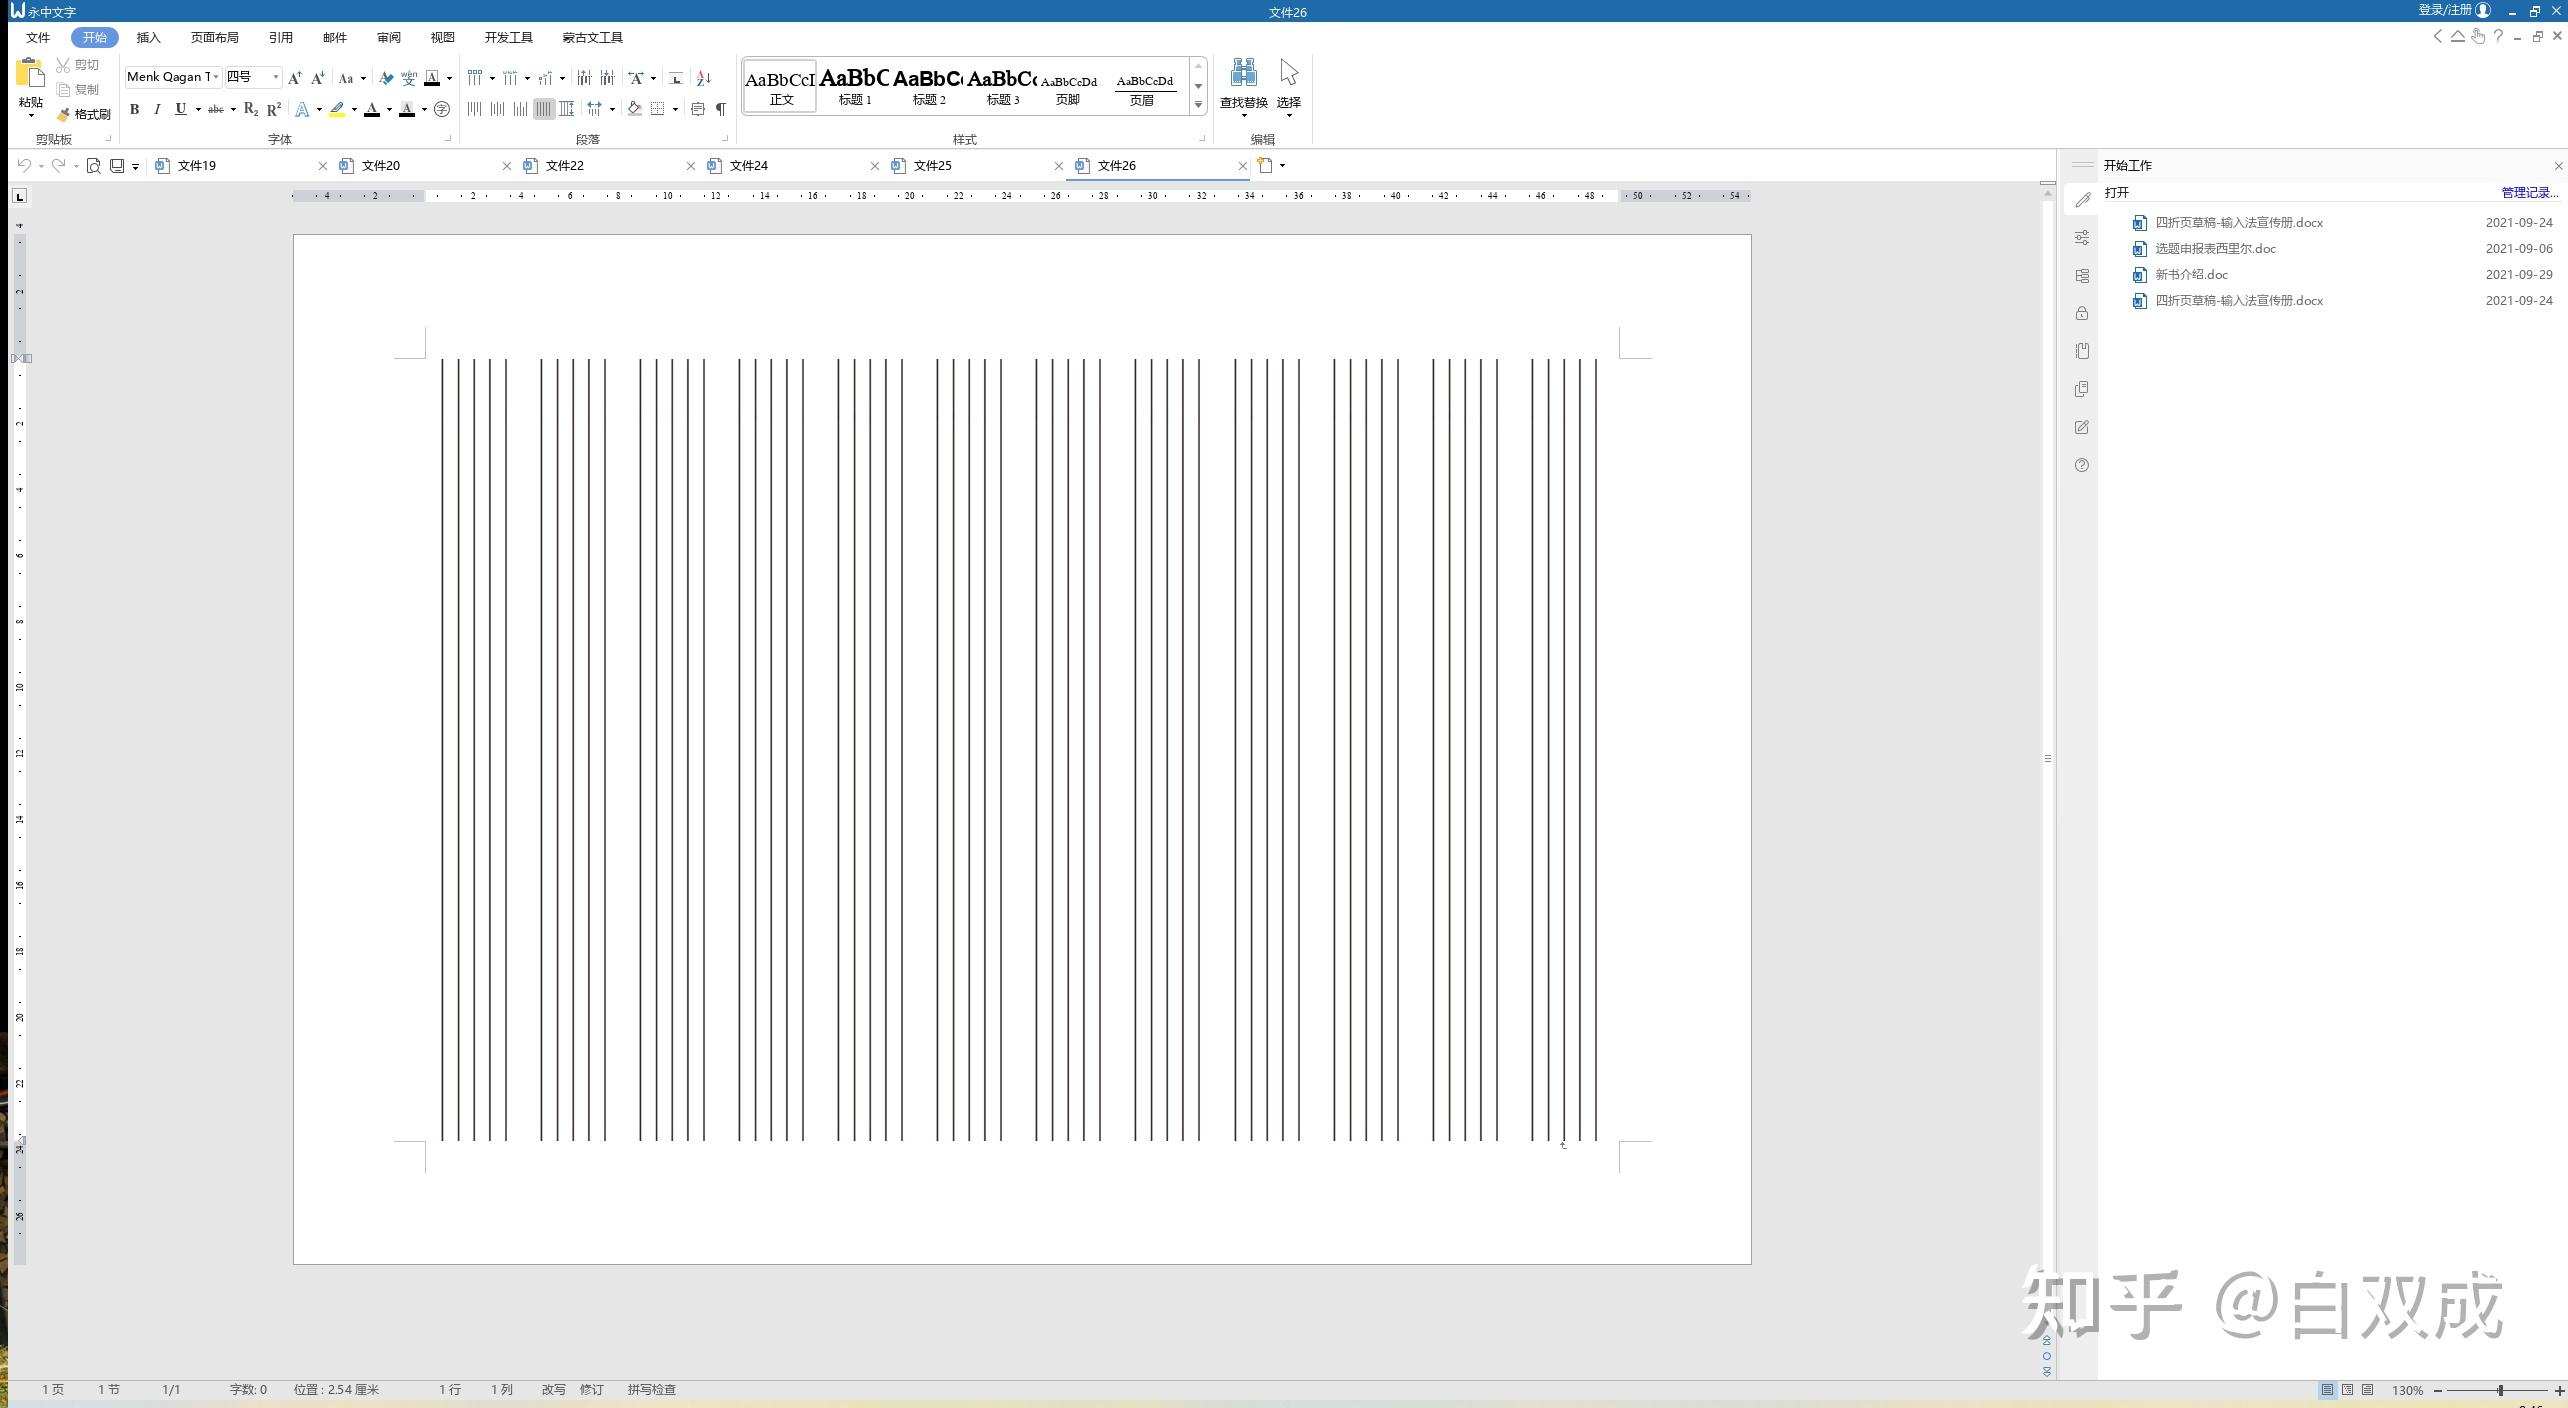Click the Find and Replace binoculars icon

(x=1243, y=73)
